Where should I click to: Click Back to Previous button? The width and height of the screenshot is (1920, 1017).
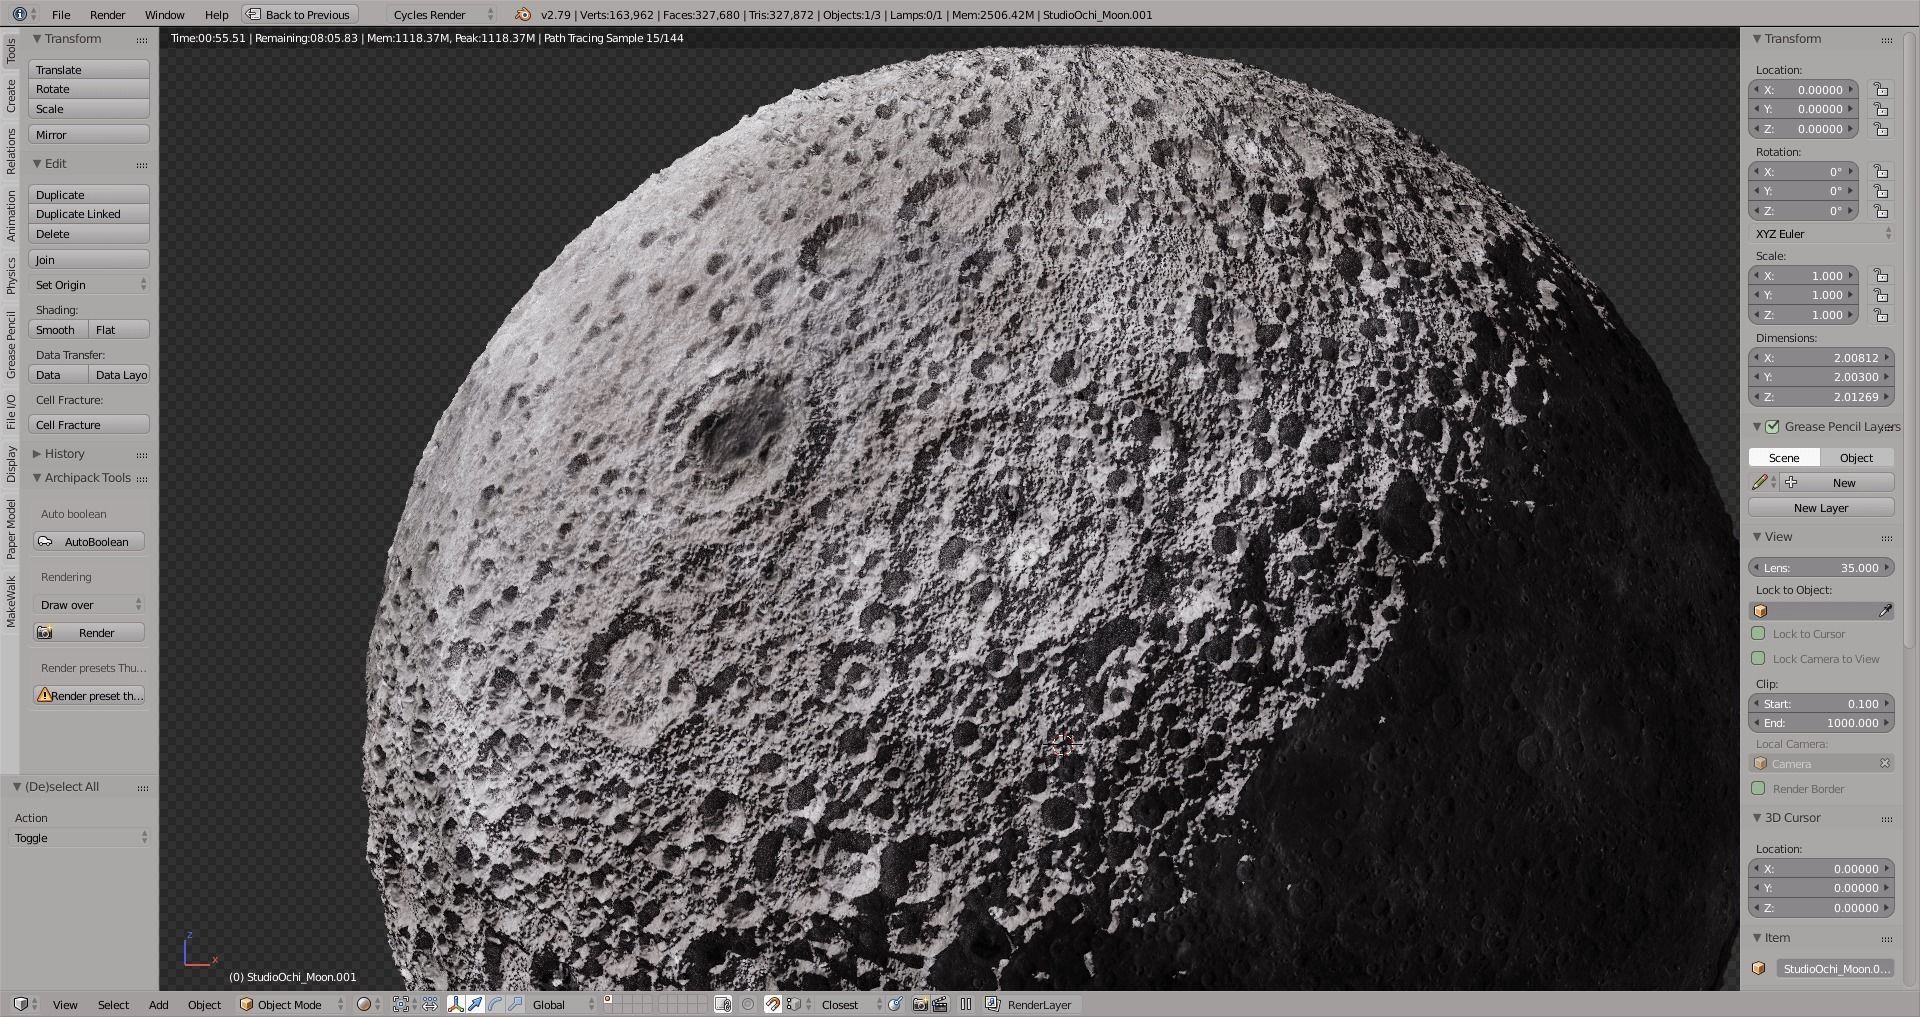298,14
